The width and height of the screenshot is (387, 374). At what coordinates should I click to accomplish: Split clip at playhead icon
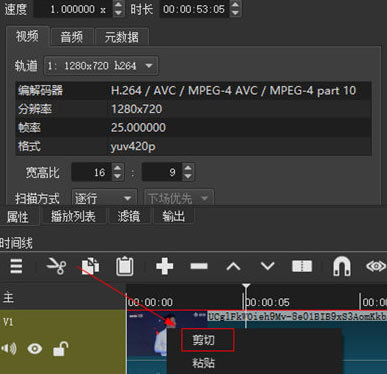coord(302,266)
